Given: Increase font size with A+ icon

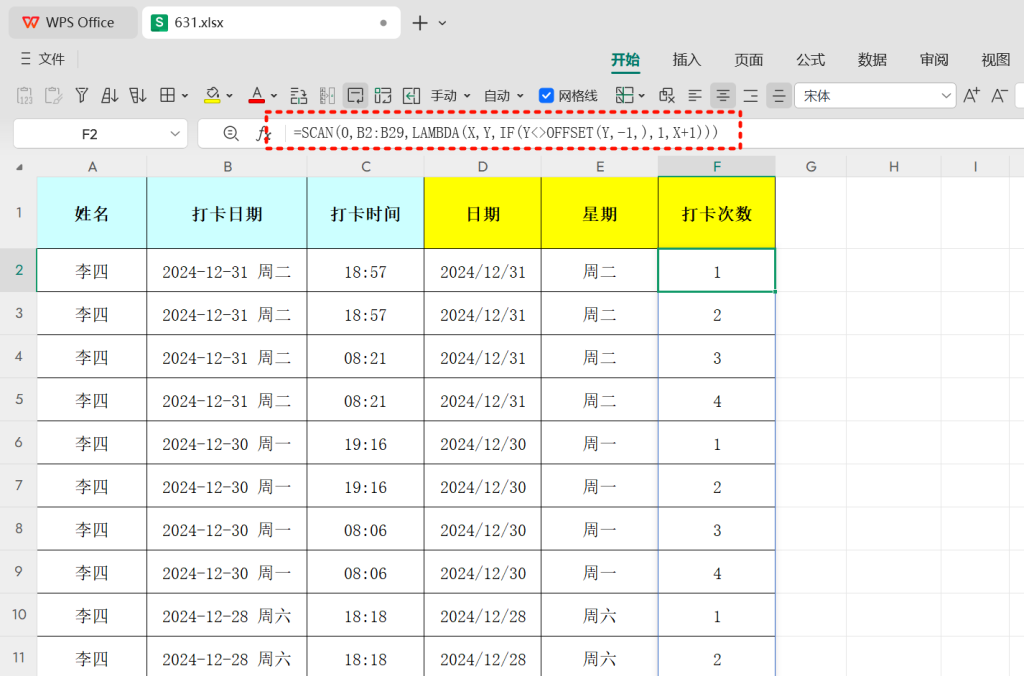Looking at the screenshot, I should tap(971, 96).
